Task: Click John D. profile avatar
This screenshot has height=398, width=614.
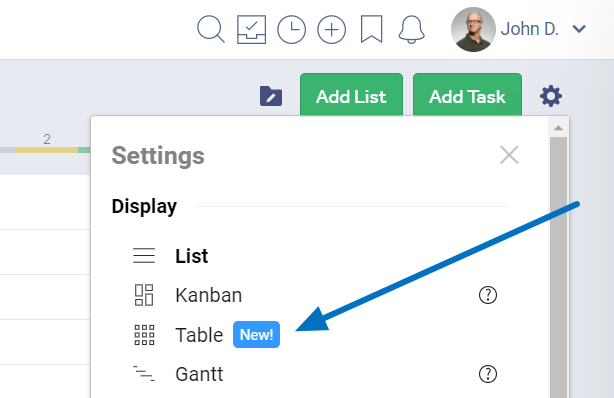Action: [x=473, y=29]
